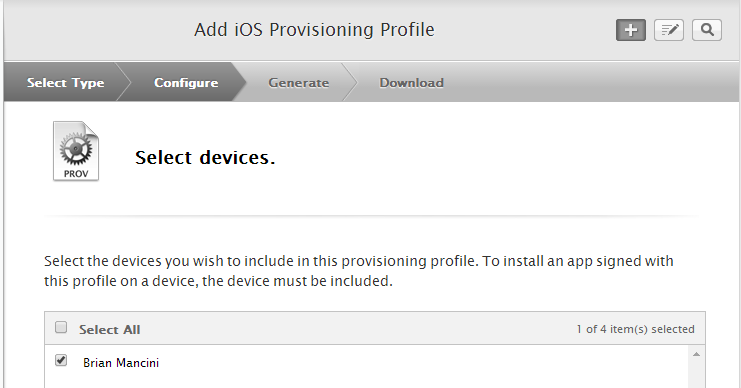Click the device list scroll up arrow
Image resolution: width=741 pixels, height=388 pixels.
pyautogui.click(x=696, y=354)
